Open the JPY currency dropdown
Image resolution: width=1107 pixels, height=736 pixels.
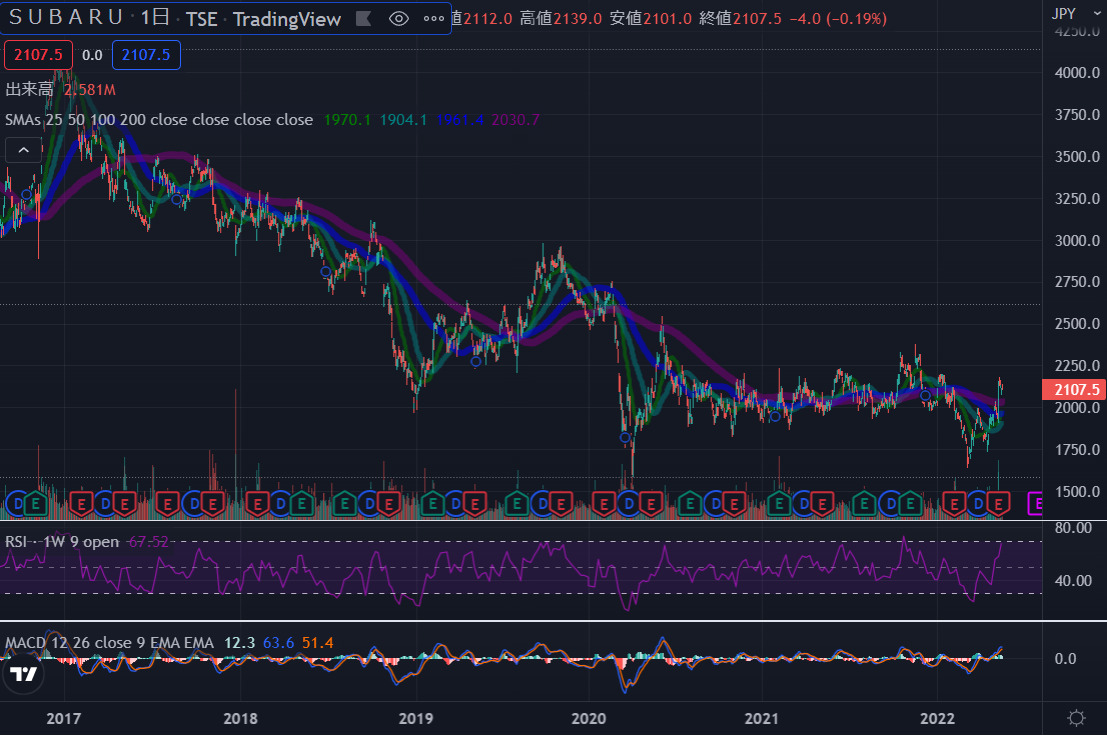pyautogui.click(x=1076, y=13)
